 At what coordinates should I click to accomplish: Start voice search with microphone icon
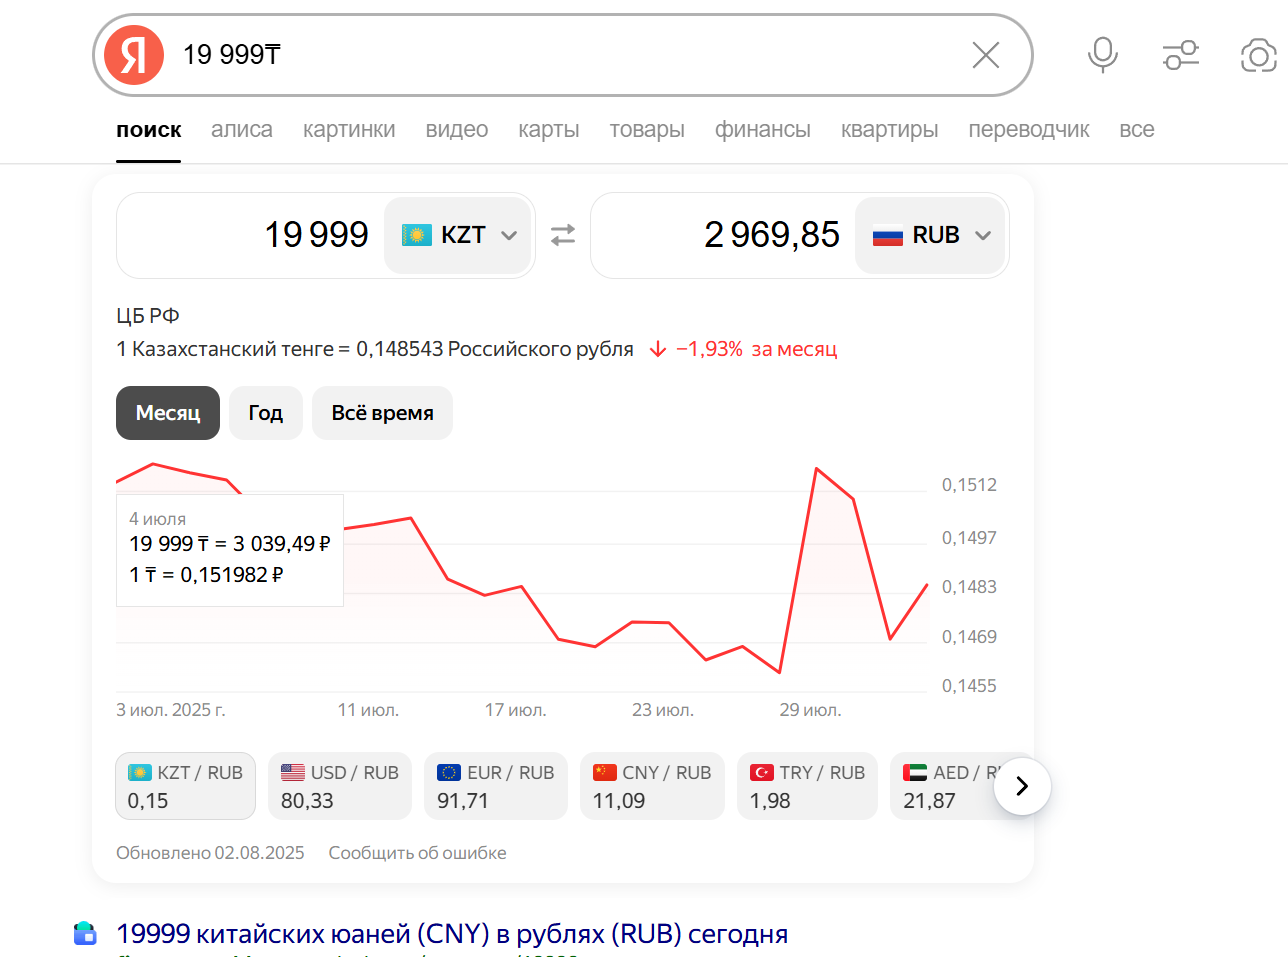click(1102, 55)
